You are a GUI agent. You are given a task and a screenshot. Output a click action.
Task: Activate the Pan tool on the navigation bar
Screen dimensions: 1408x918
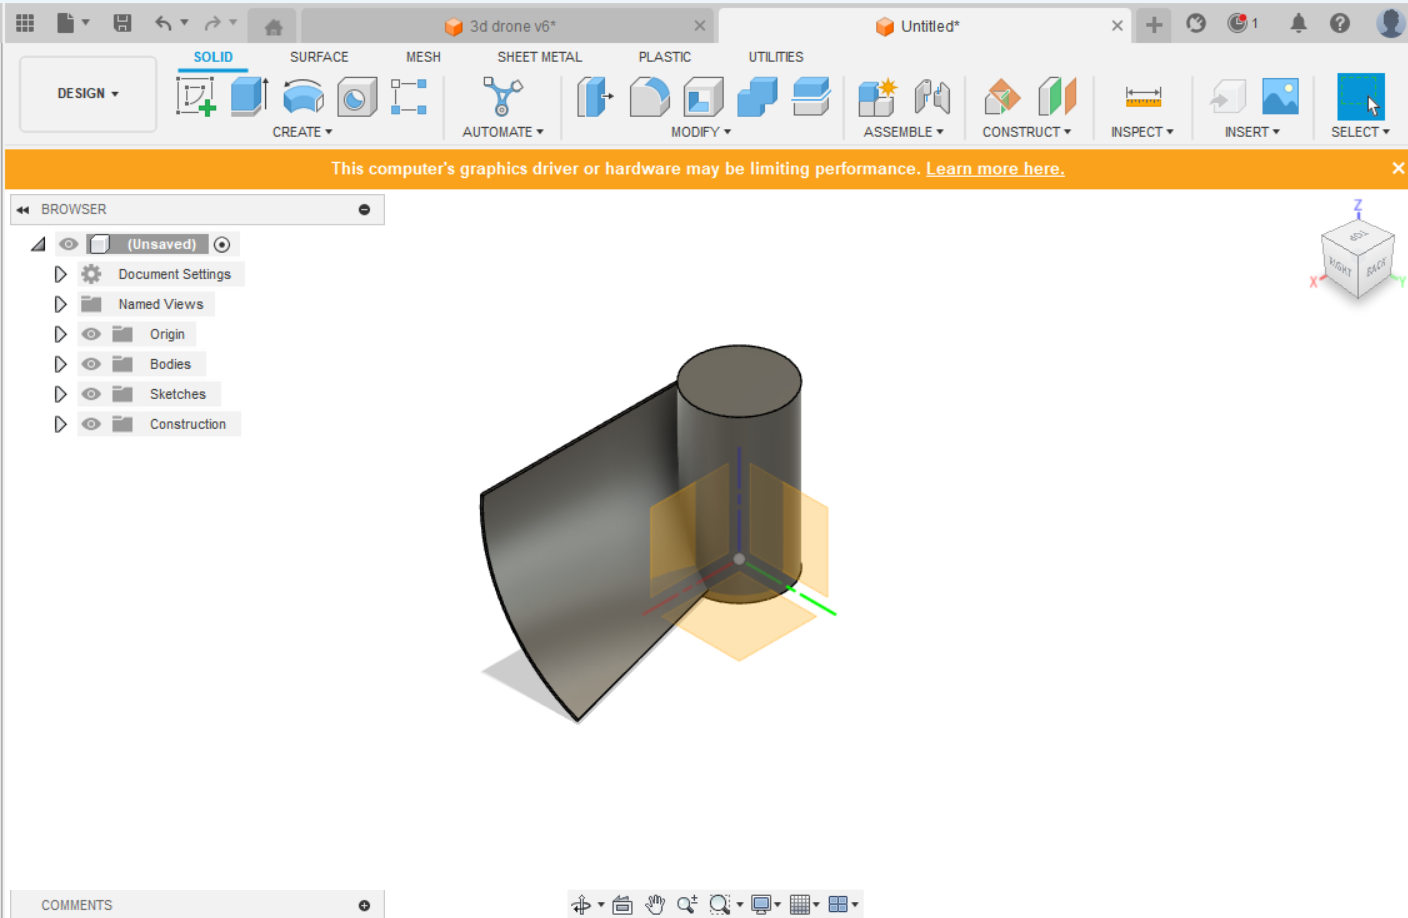point(655,903)
